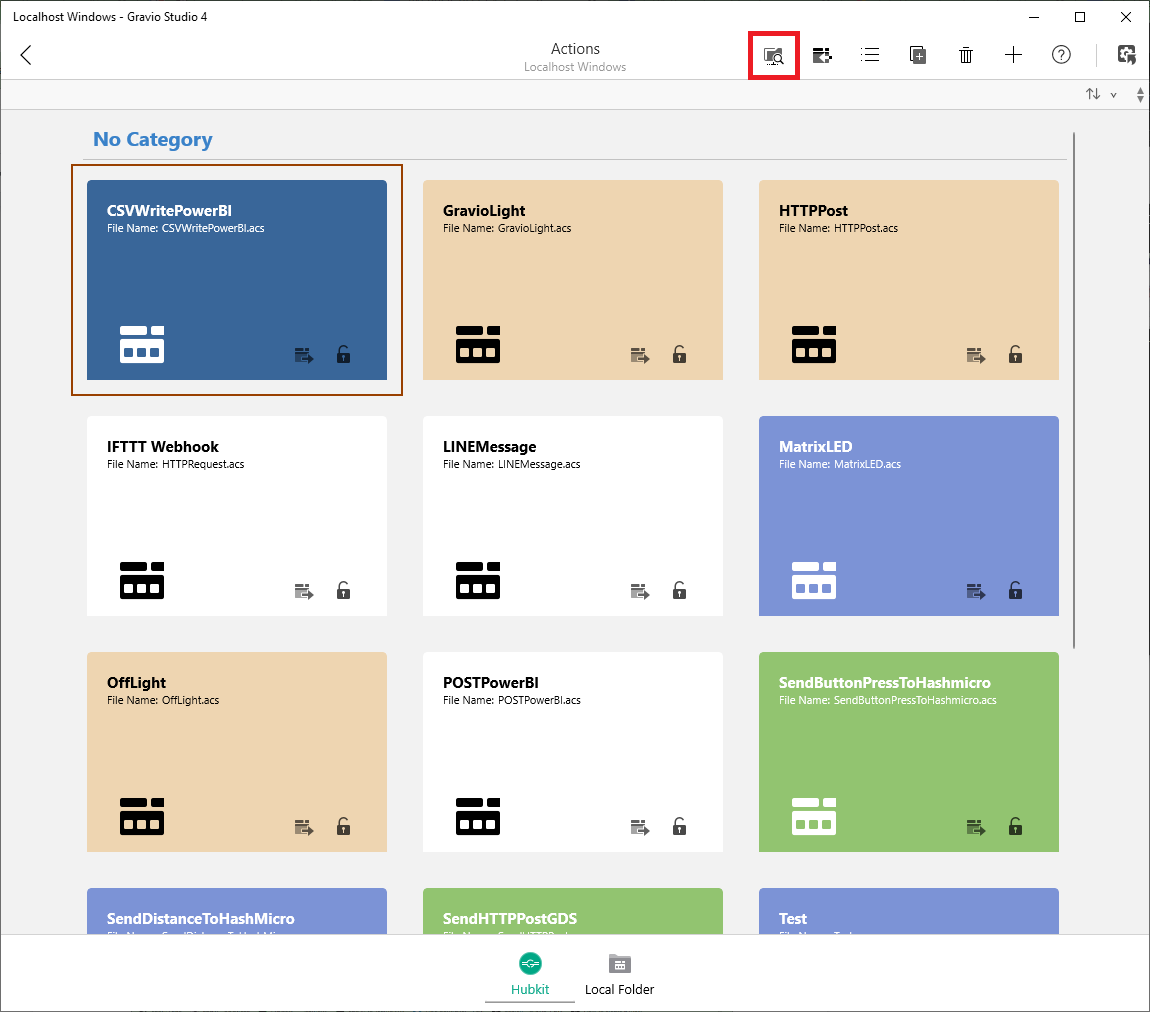1150x1012 pixels.
Task: Switch to the Hubkit tab
Action: coord(529,974)
